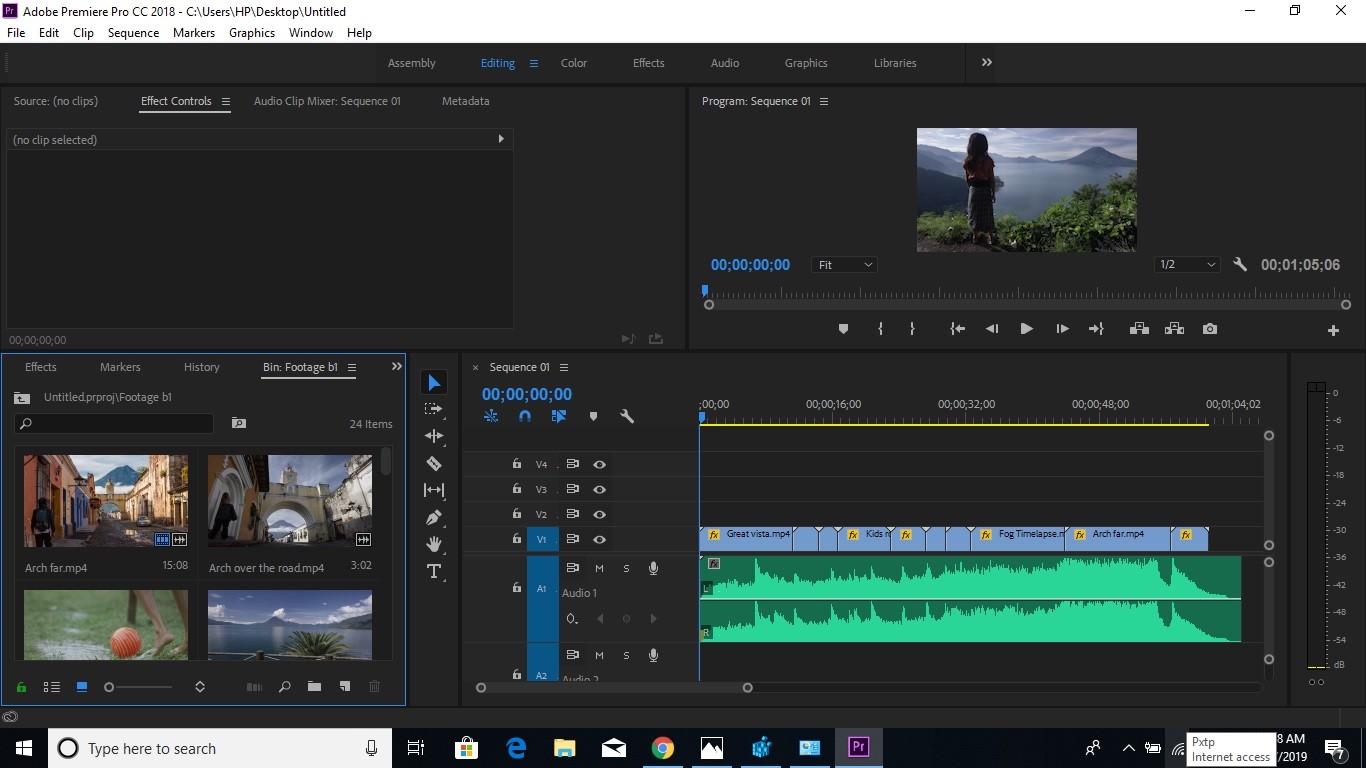1366x768 pixels.
Task: Open the Graphics menu in menu bar
Action: [x=252, y=33]
